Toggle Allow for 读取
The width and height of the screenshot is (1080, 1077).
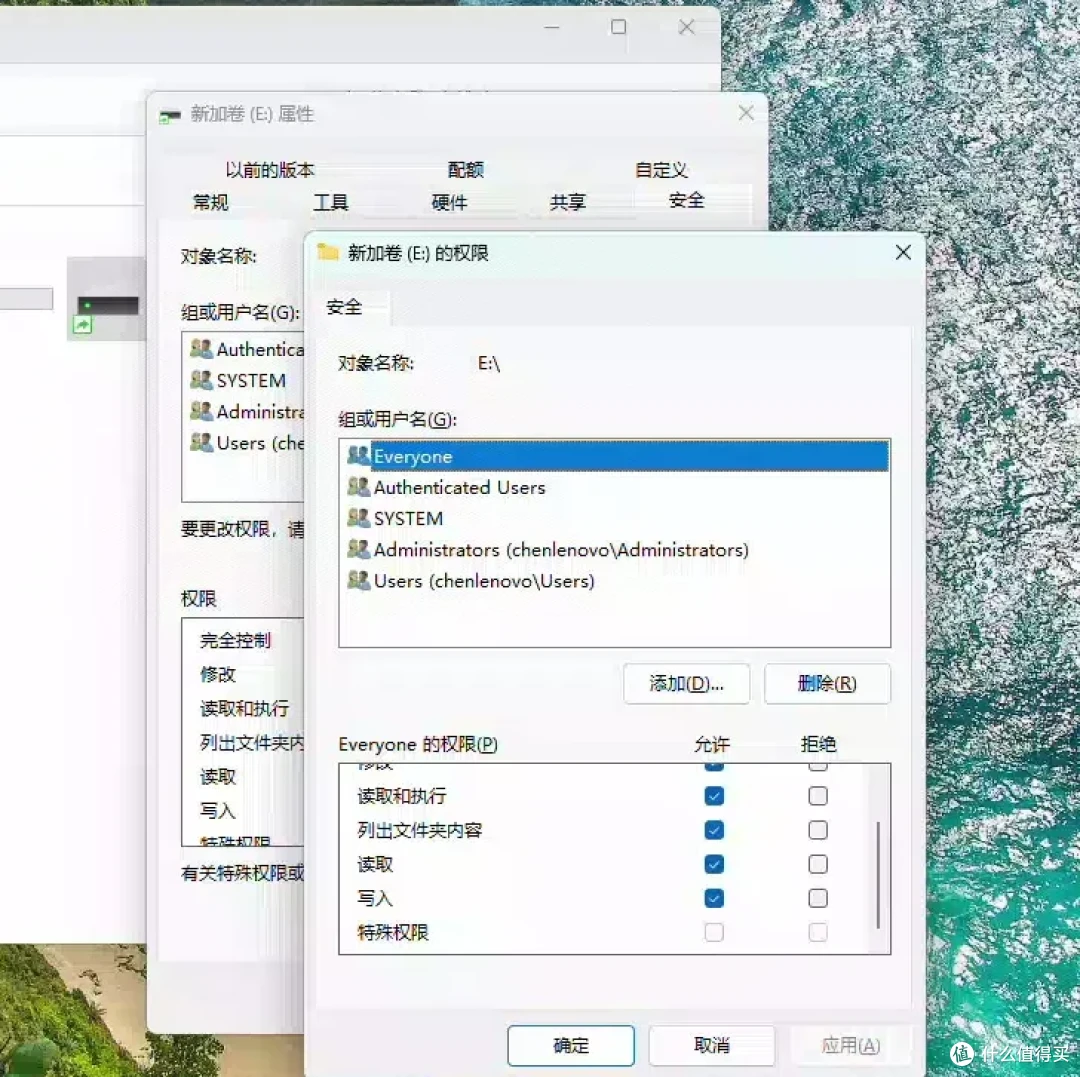click(x=714, y=864)
